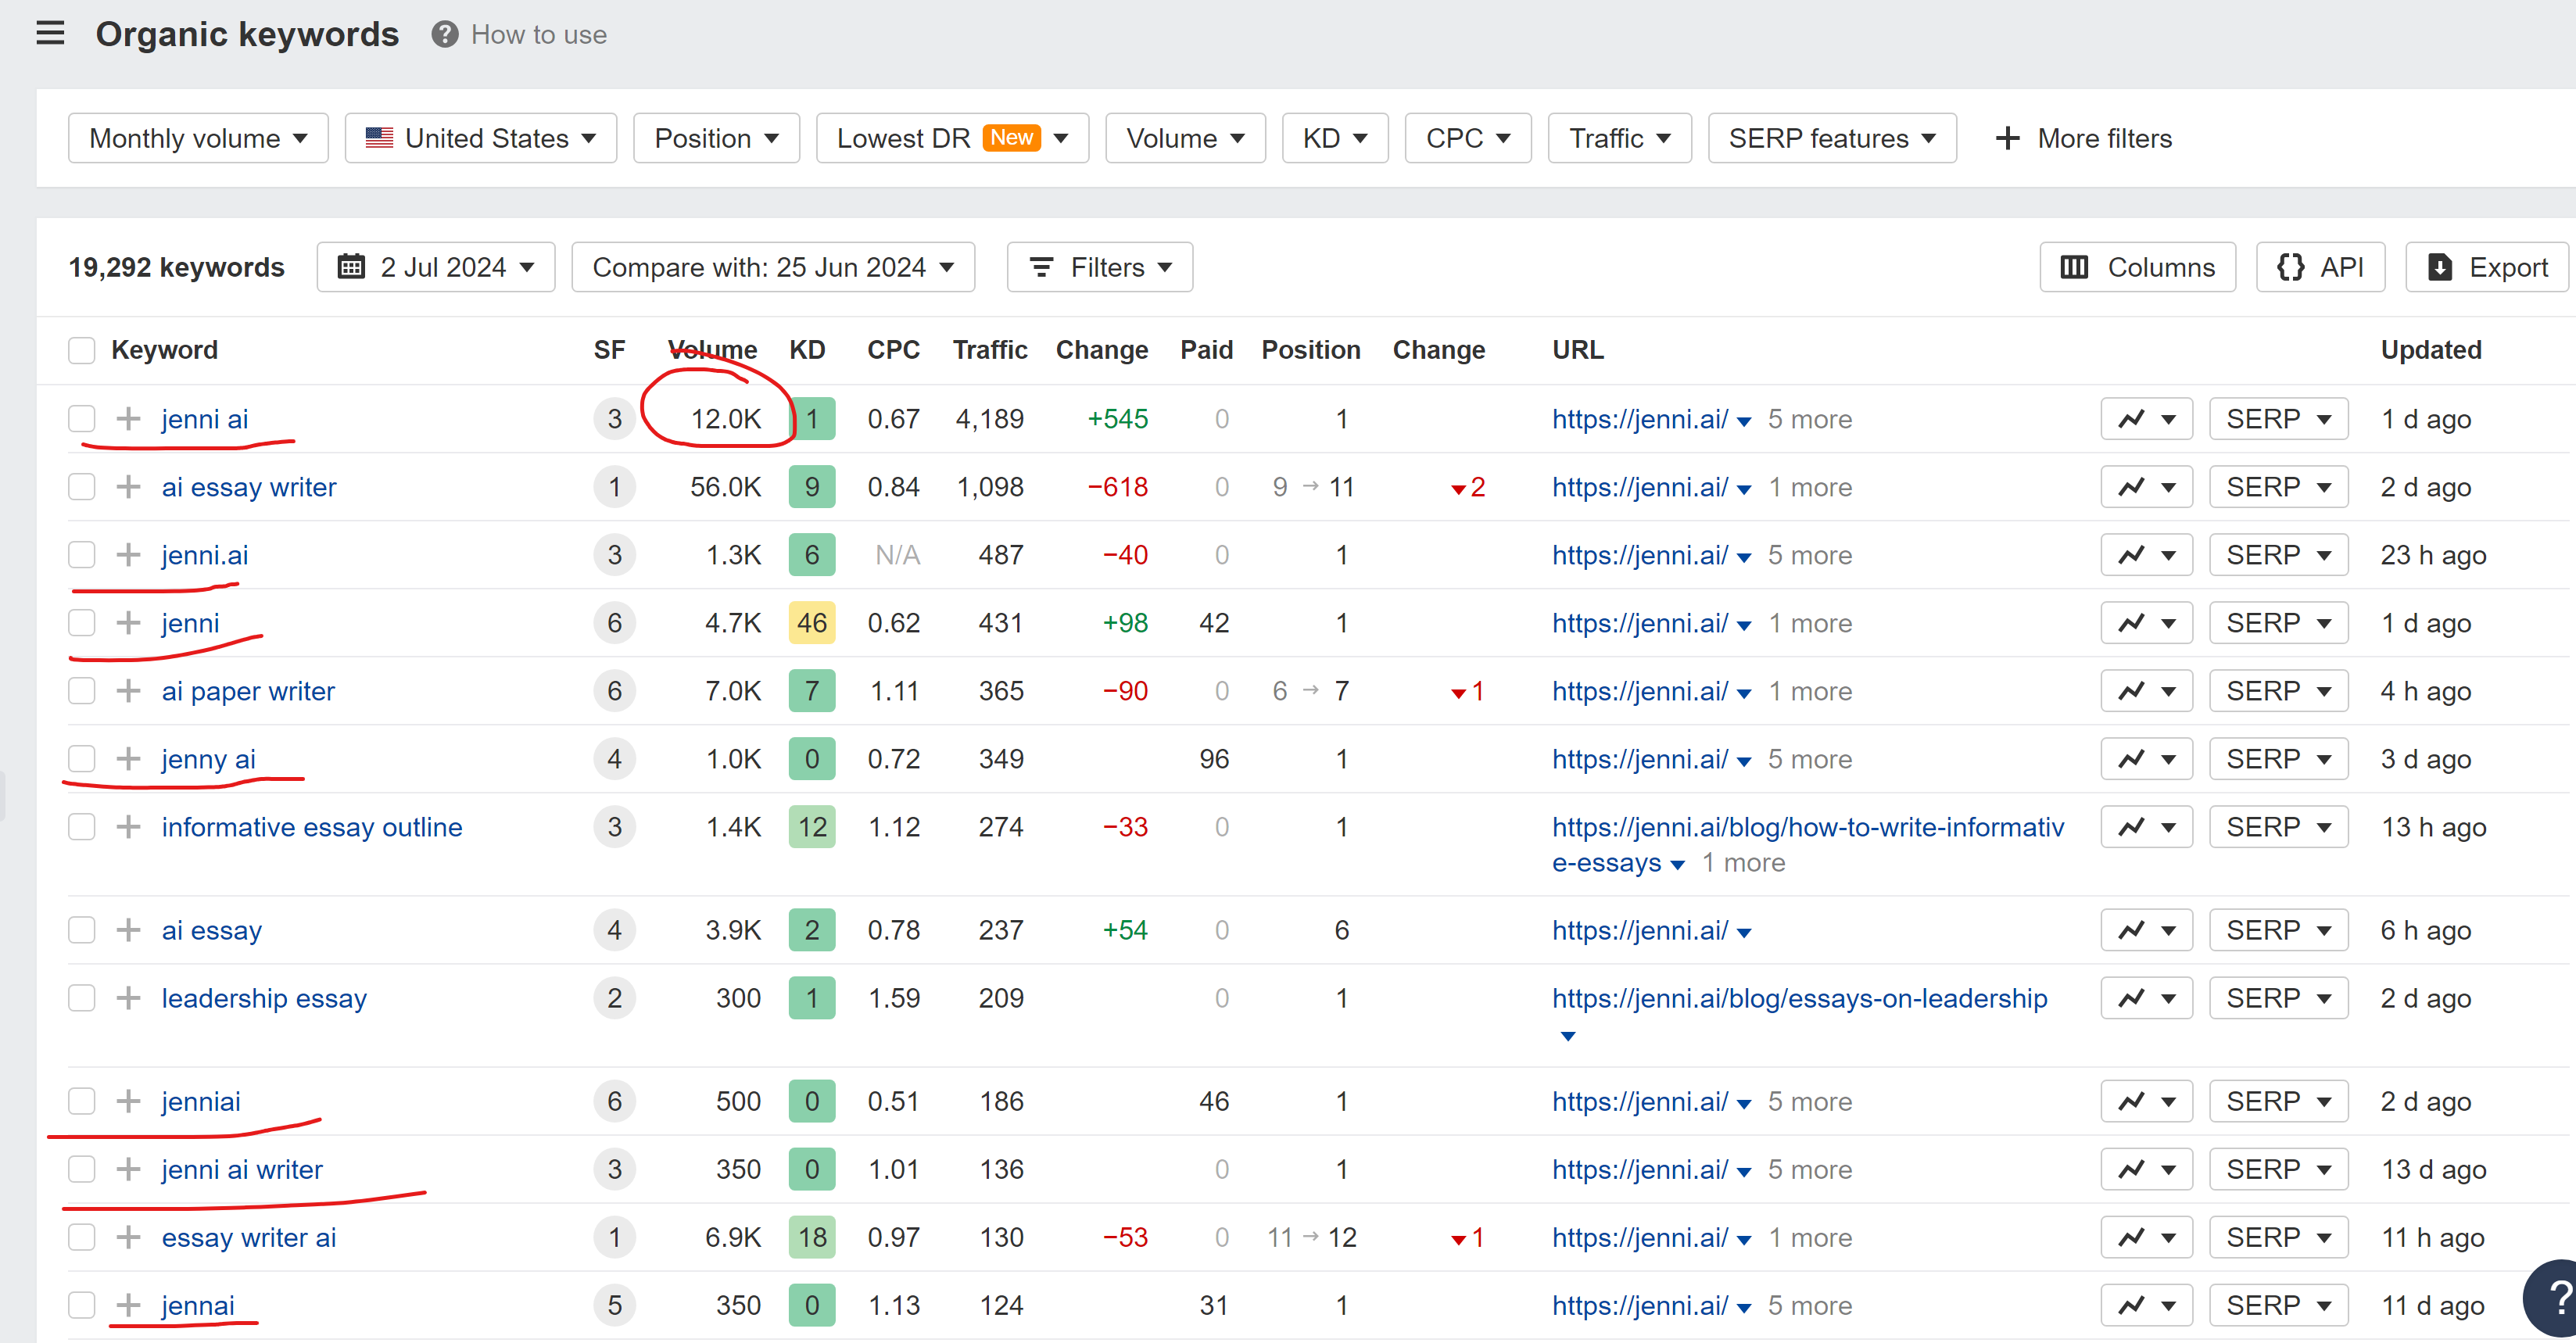Open the CPC filter dropdown
This screenshot has height=1343, width=2576.
(x=1468, y=138)
